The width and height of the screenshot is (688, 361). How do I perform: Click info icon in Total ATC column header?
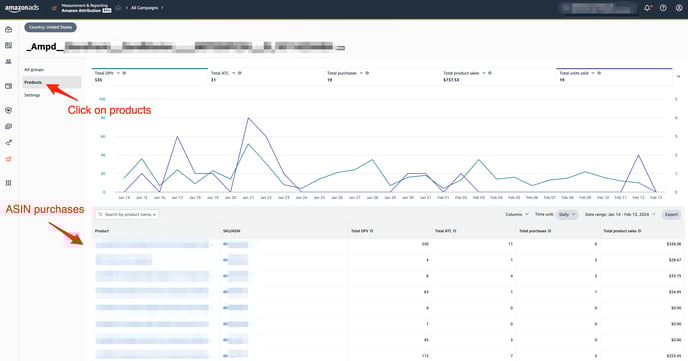455,231
